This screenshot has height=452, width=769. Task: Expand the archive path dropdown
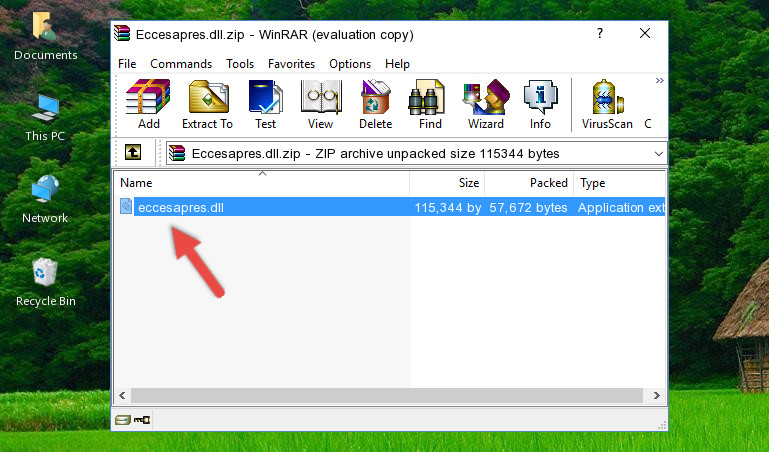pyautogui.click(x=659, y=154)
